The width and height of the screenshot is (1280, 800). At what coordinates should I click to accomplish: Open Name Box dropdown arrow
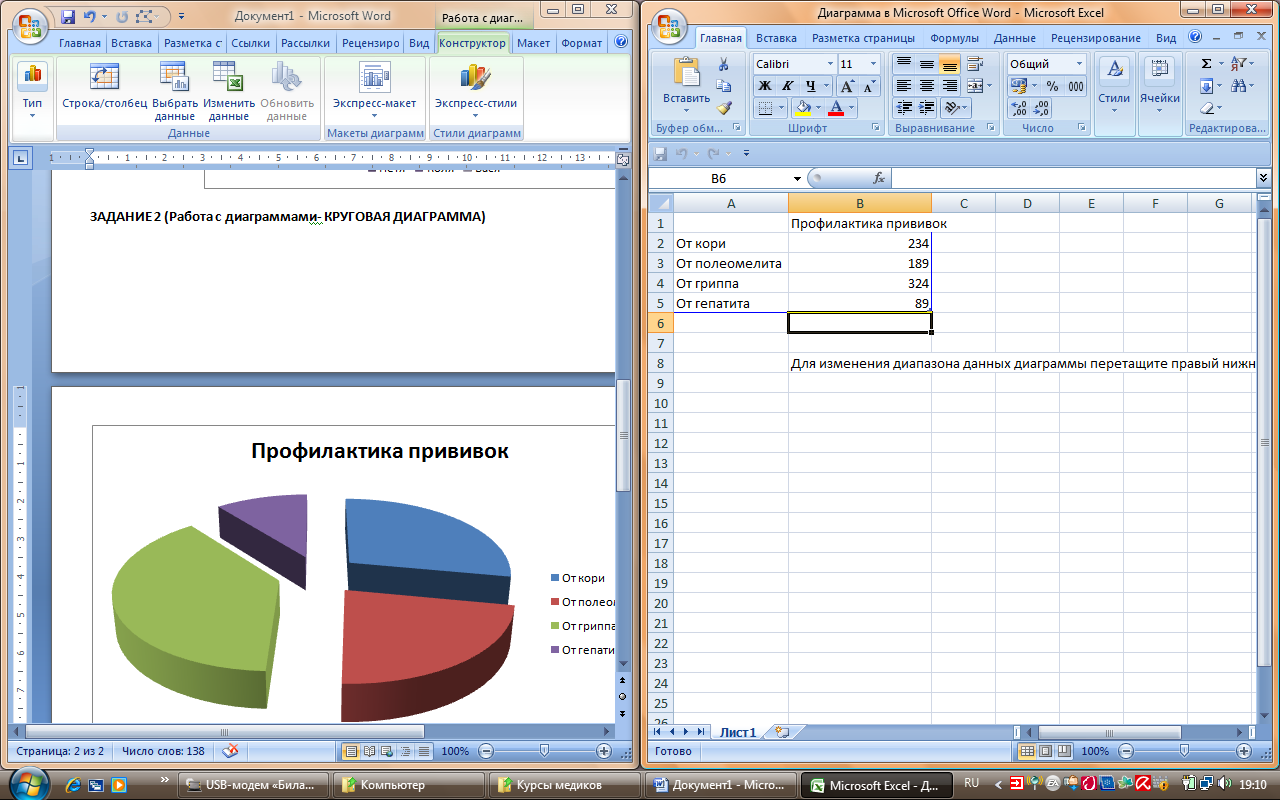click(x=797, y=179)
